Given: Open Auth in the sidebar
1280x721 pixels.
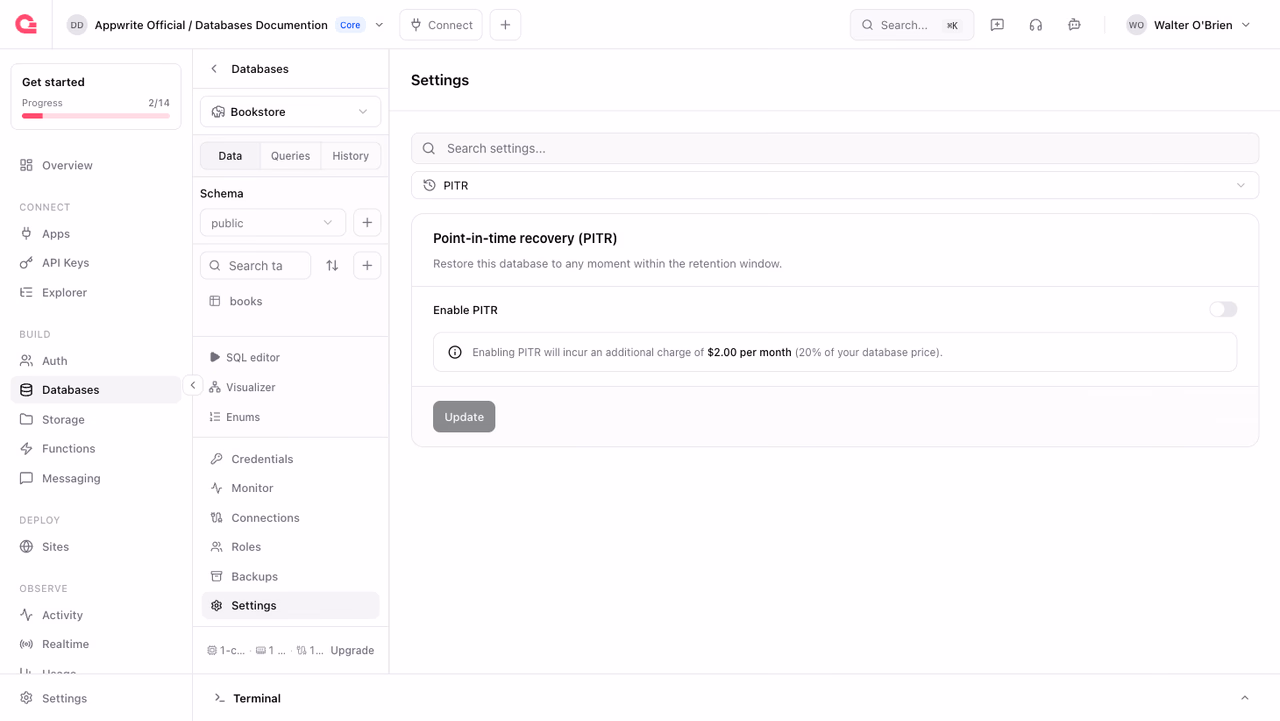Looking at the screenshot, I should [x=96, y=361].
